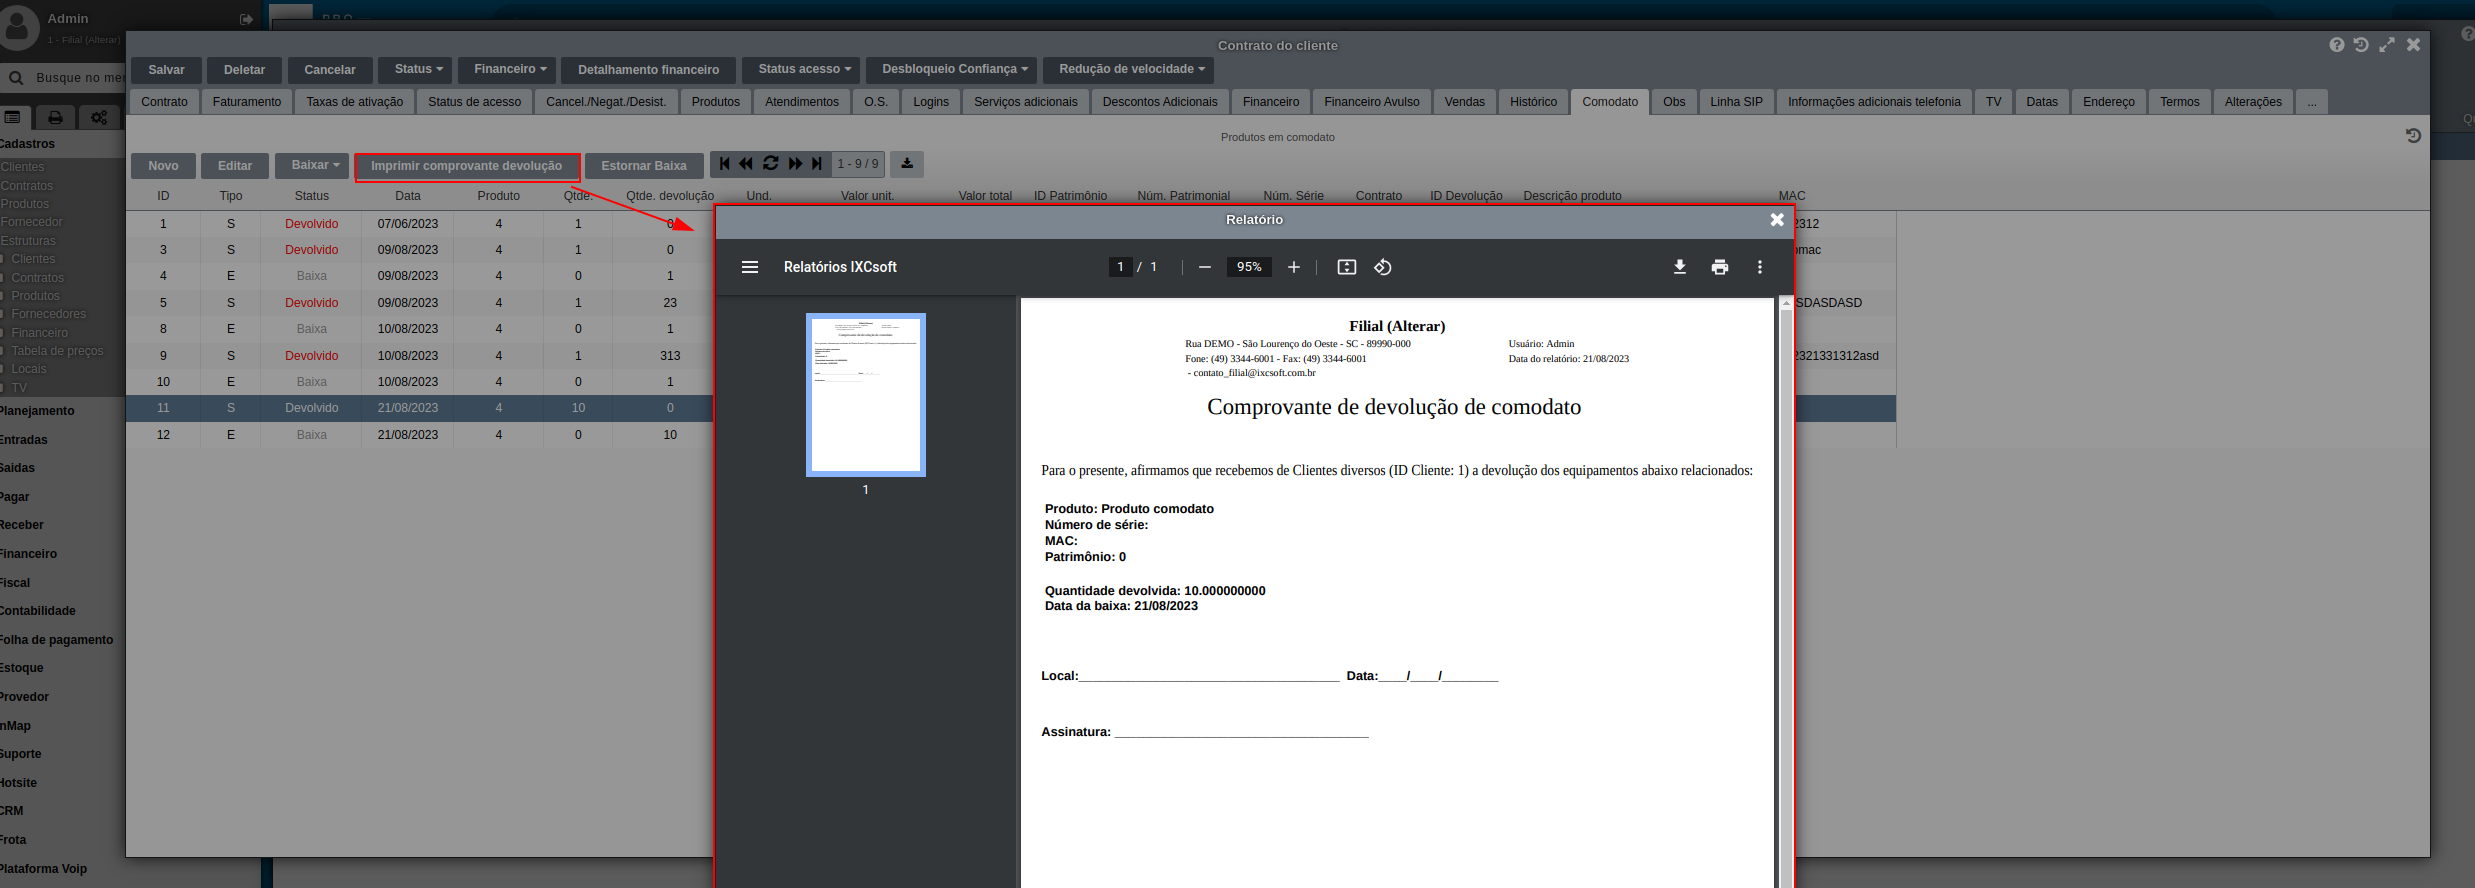The image size is (2475, 888).
Task: Click history icon in Contrato do cliente header
Action: pyautogui.click(x=2361, y=45)
